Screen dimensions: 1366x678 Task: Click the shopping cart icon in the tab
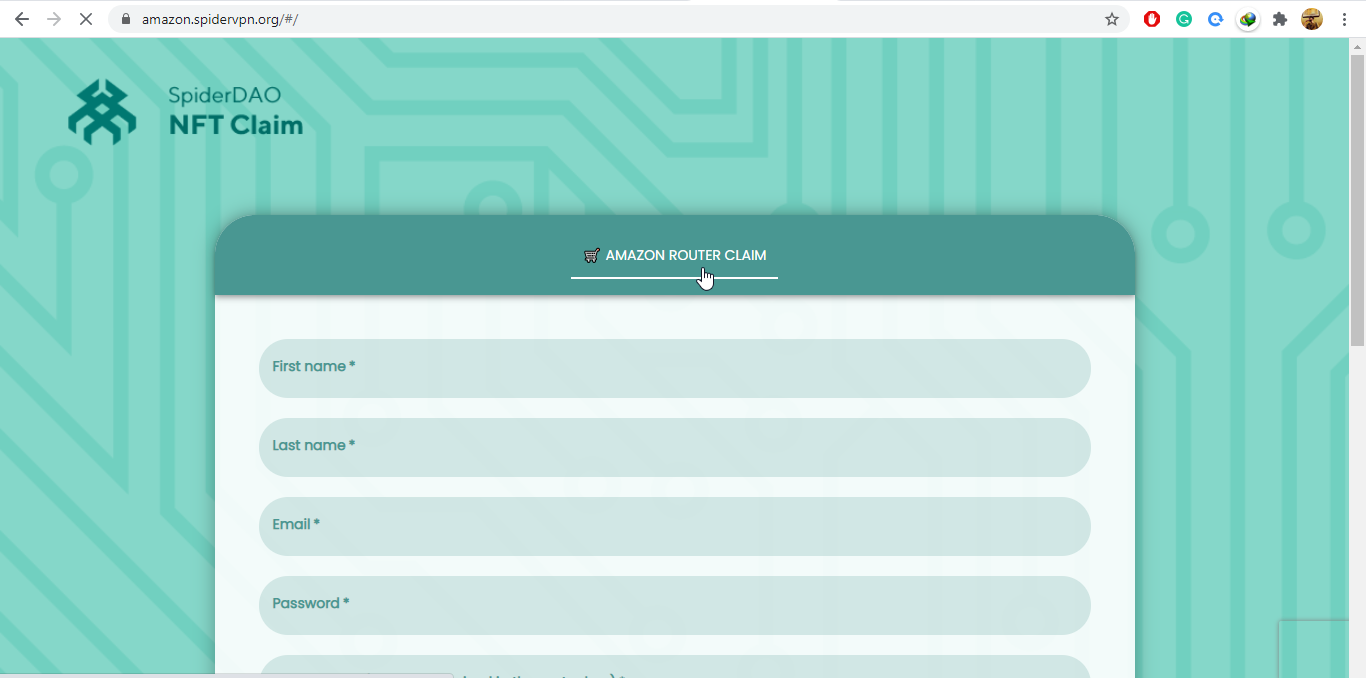pos(591,255)
